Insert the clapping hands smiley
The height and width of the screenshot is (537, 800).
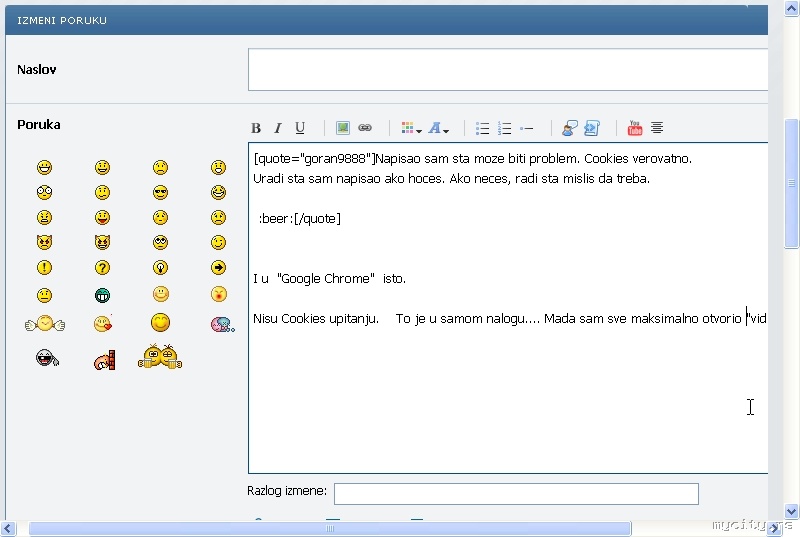45,323
